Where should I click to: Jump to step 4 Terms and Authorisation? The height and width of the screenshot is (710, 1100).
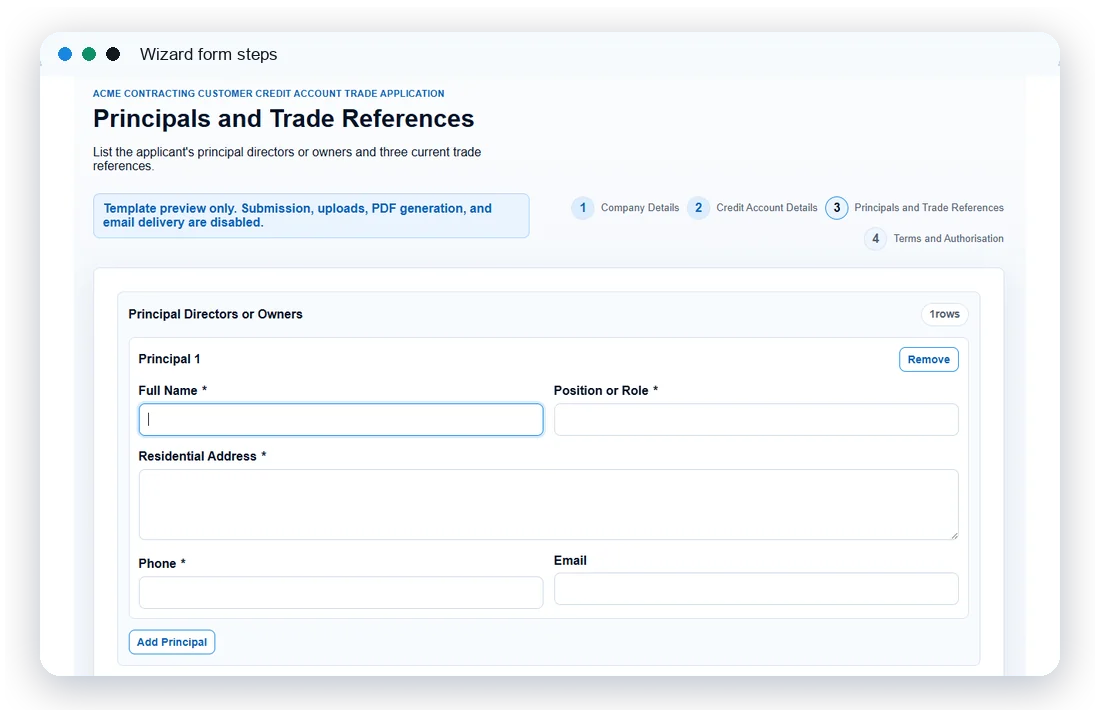point(934,239)
